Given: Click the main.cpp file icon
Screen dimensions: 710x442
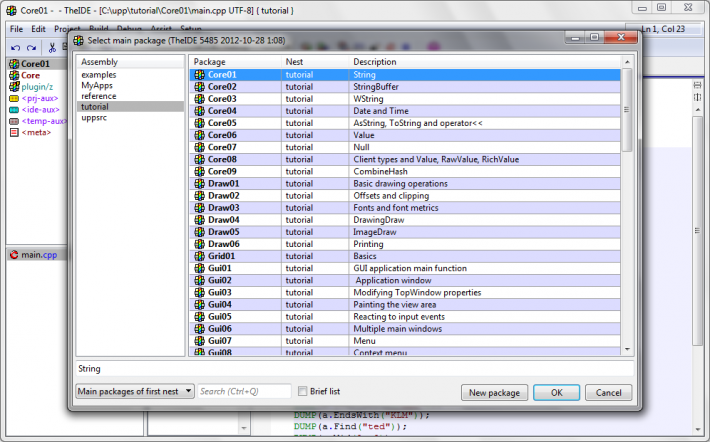Looking at the screenshot, I should (x=14, y=255).
